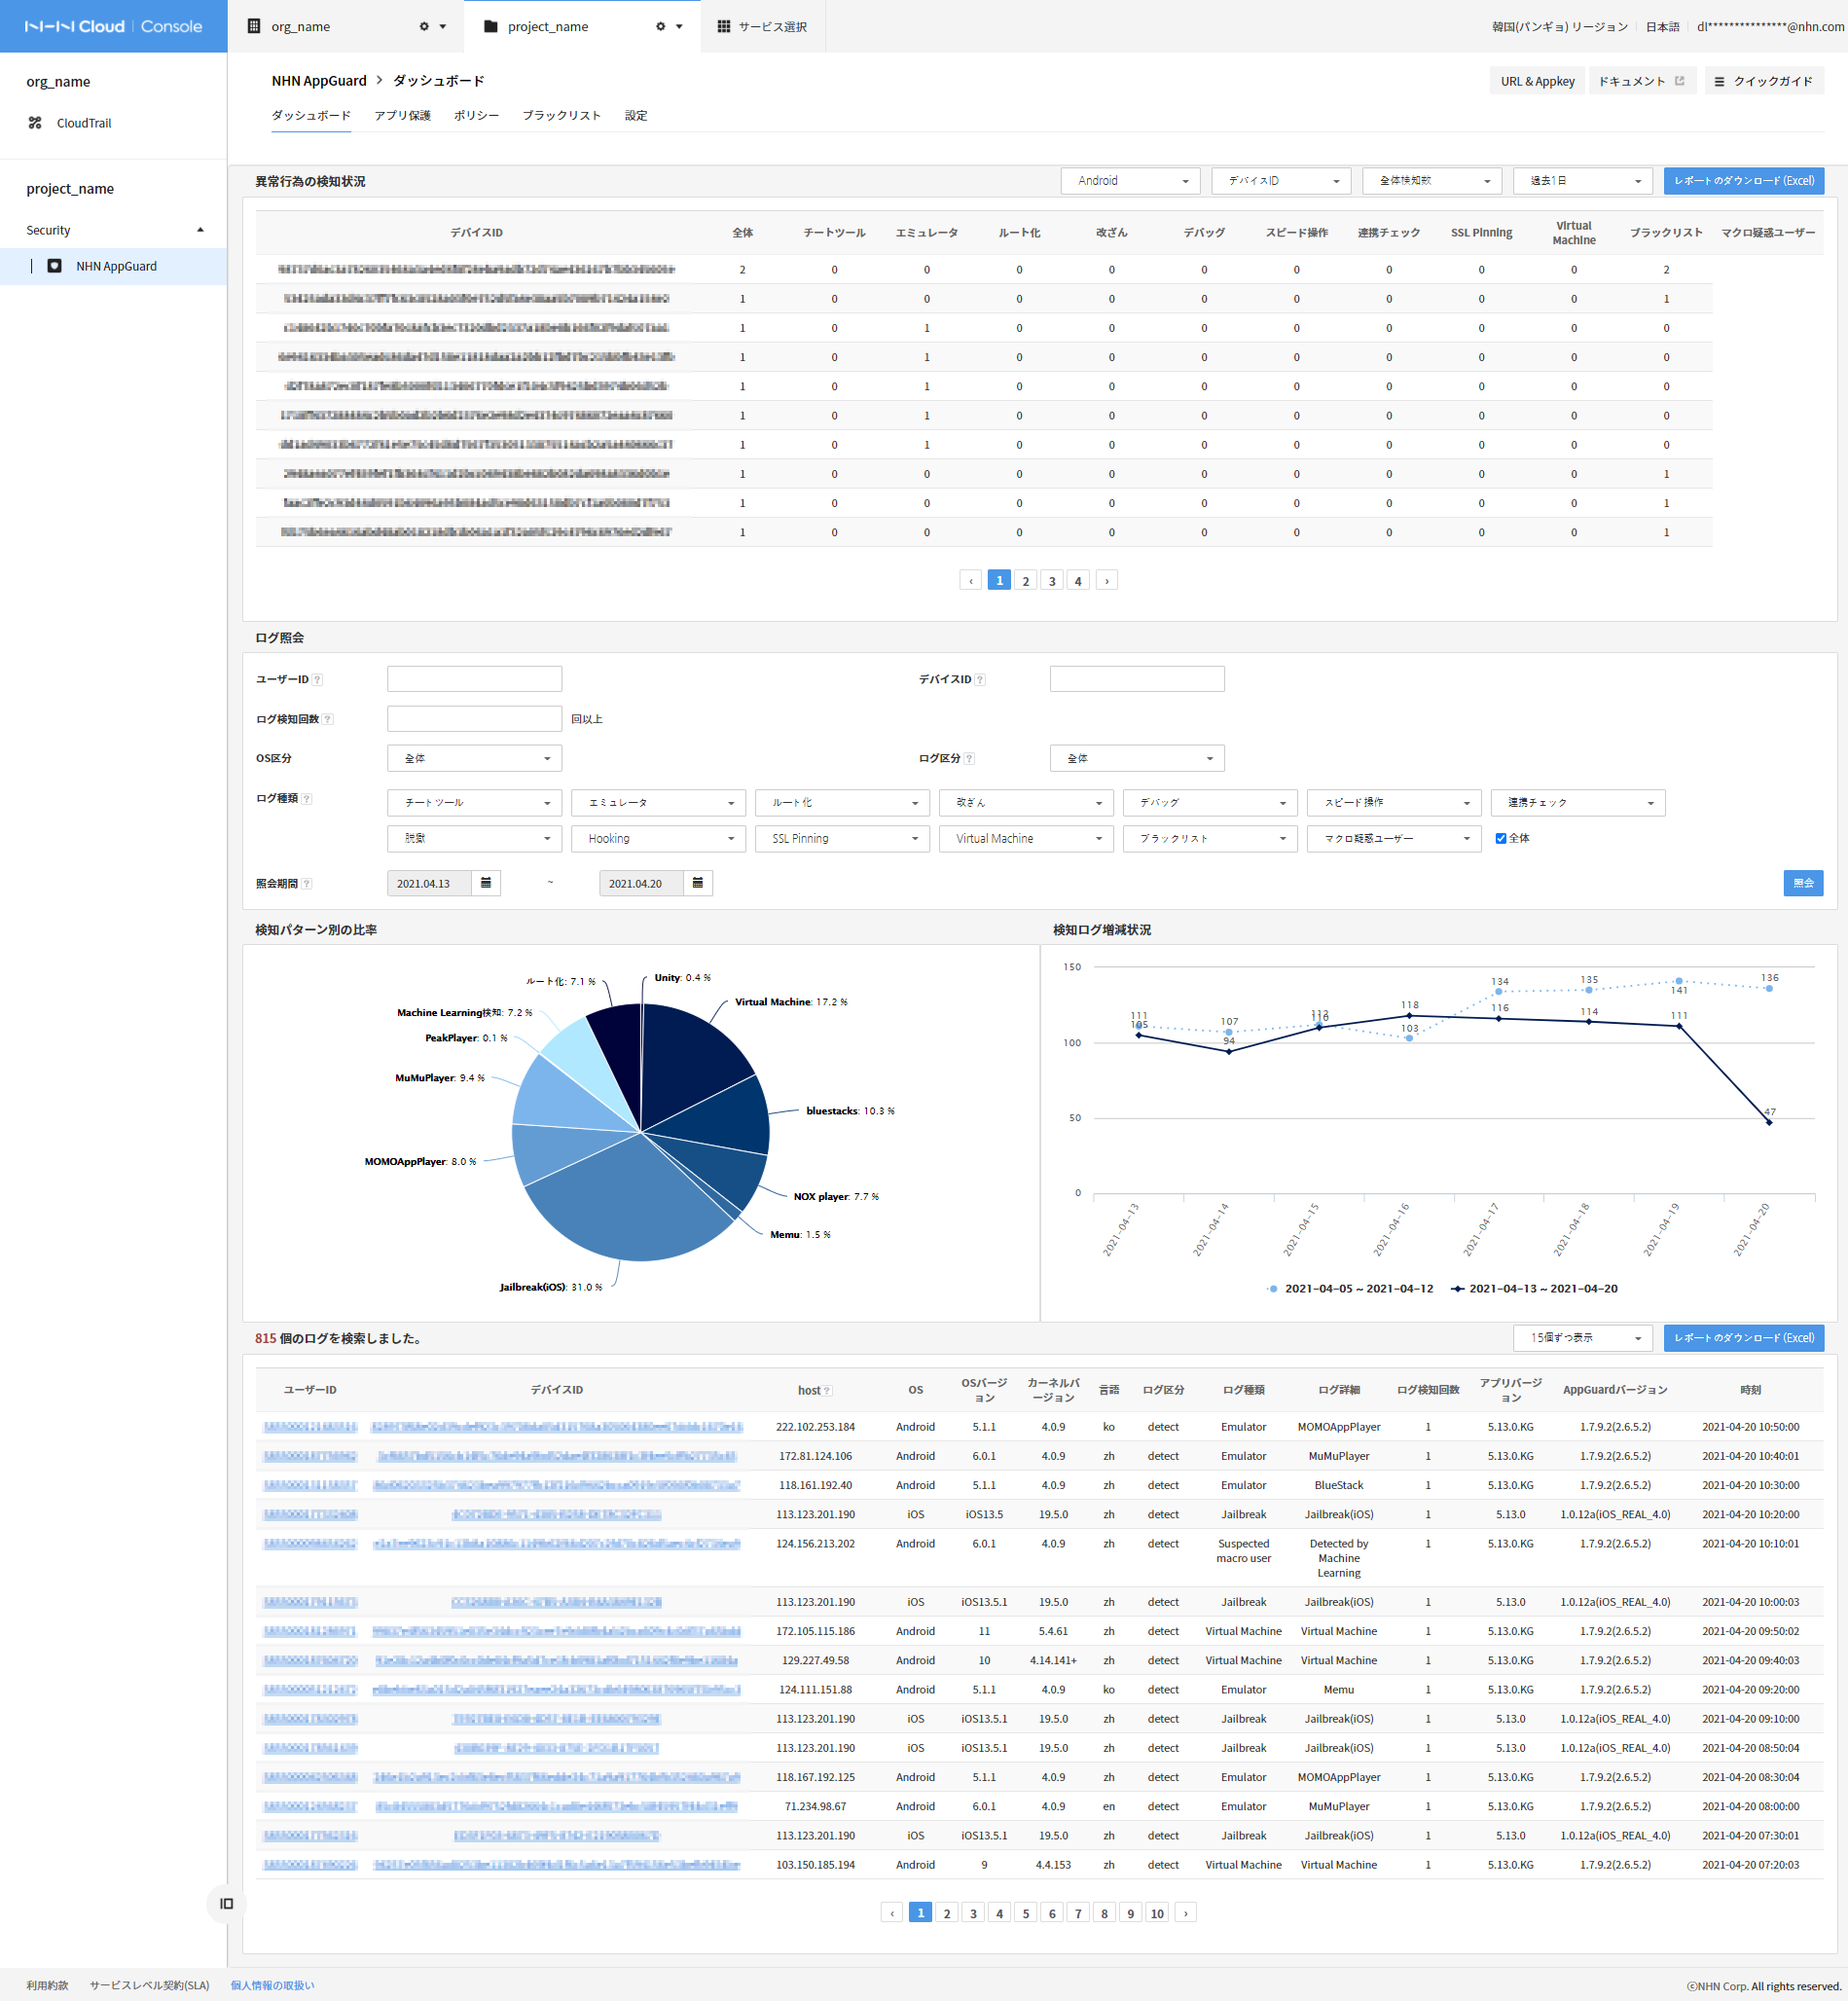Click the 照会 search button
This screenshot has width=1848, height=2001.
click(1803, 884)
